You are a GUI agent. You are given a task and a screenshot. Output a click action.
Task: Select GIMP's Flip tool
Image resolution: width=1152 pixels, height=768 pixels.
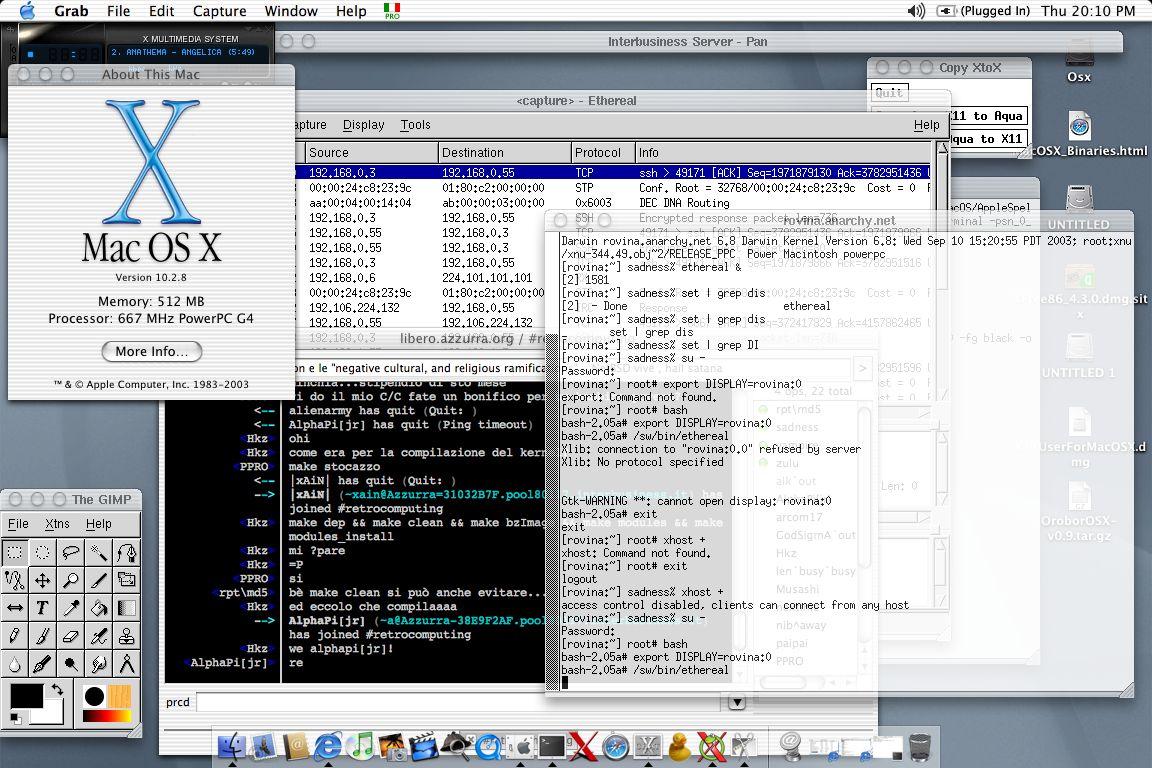(x=15, y=609)
